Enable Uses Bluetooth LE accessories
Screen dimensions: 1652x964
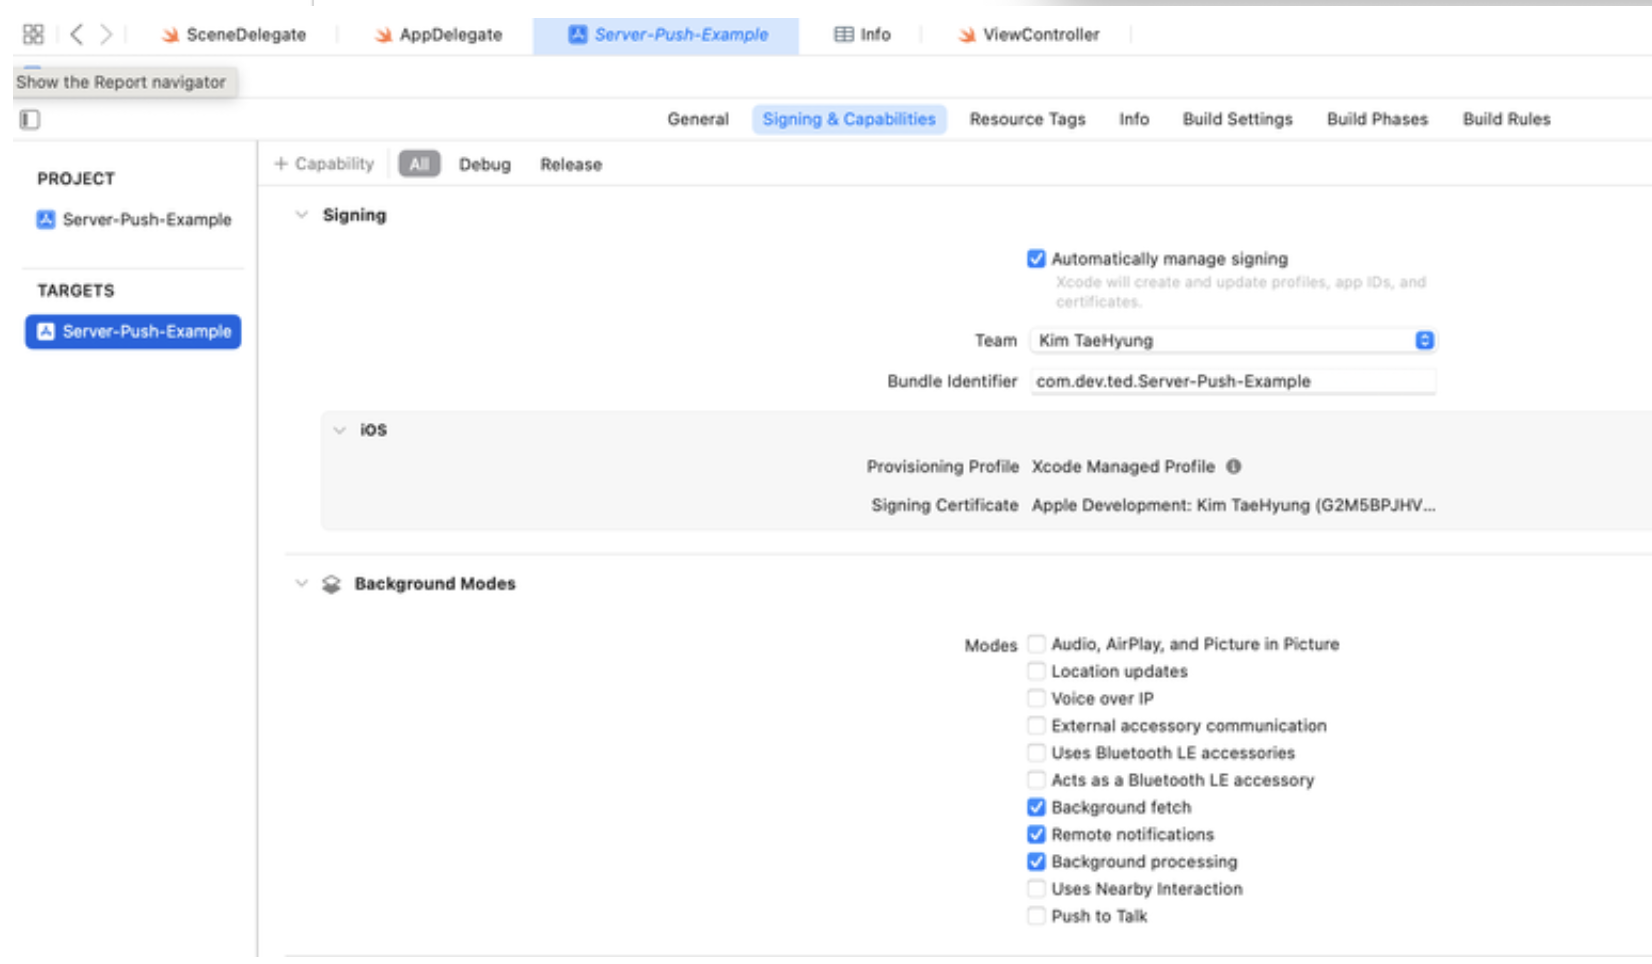[1036, 753]
